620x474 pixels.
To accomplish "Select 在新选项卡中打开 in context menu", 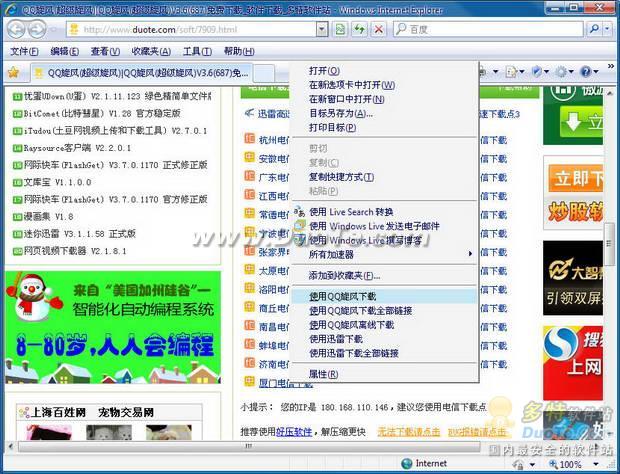I will (352, 85).
